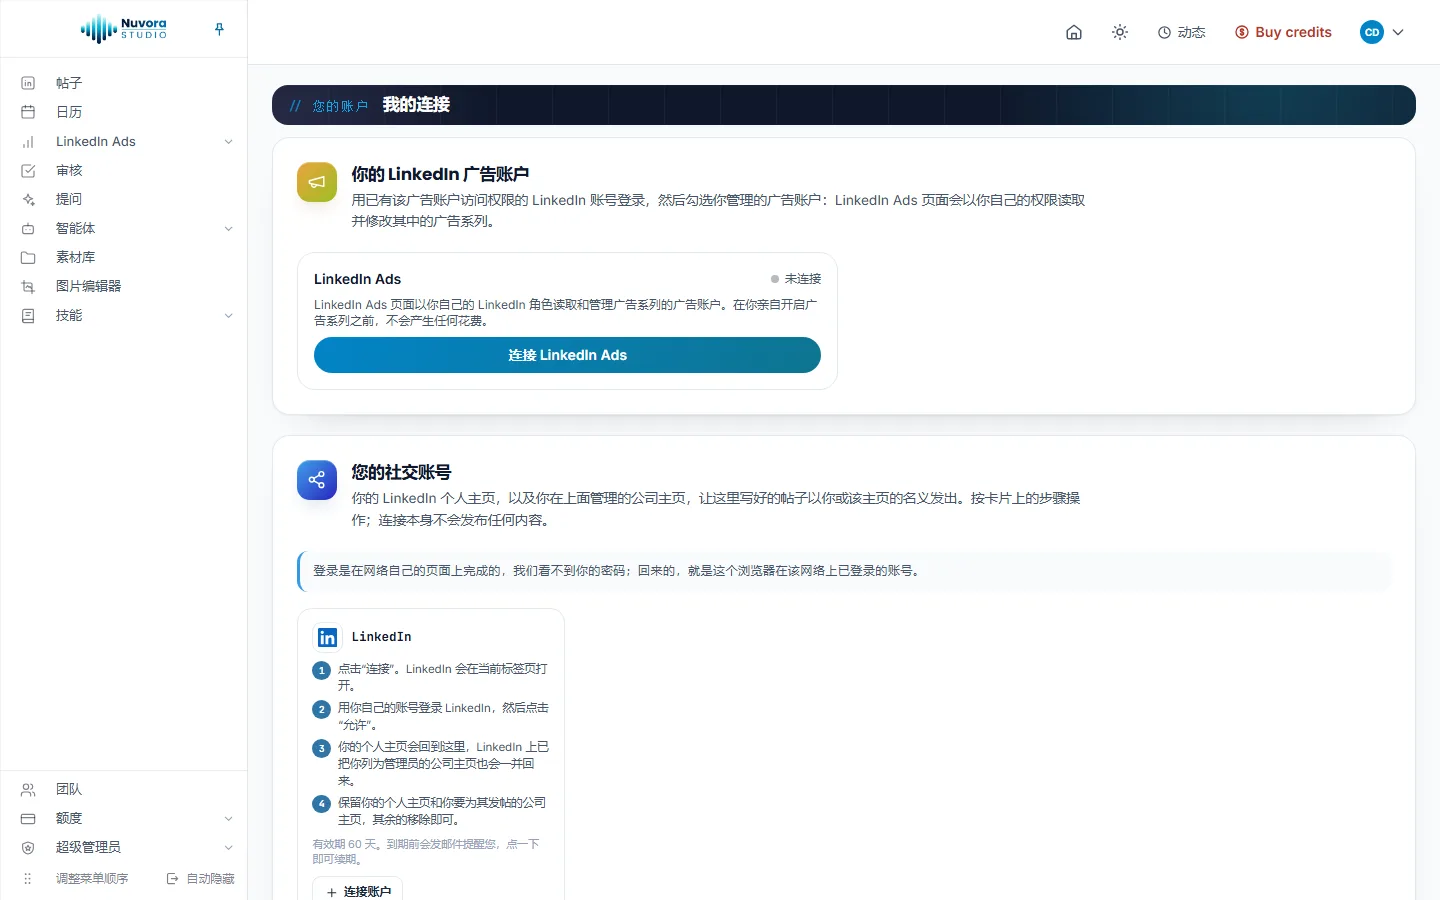Click the 日历 calendar icon

coord(28,112)
